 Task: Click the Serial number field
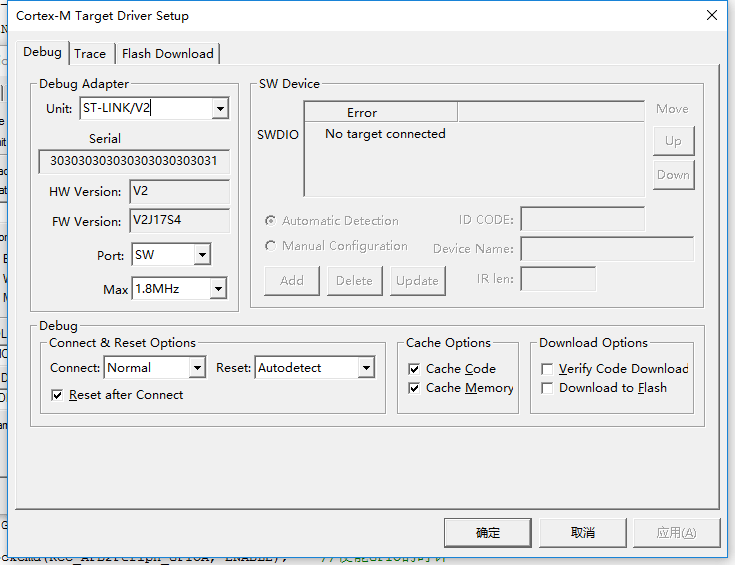(x=134, y=161)
